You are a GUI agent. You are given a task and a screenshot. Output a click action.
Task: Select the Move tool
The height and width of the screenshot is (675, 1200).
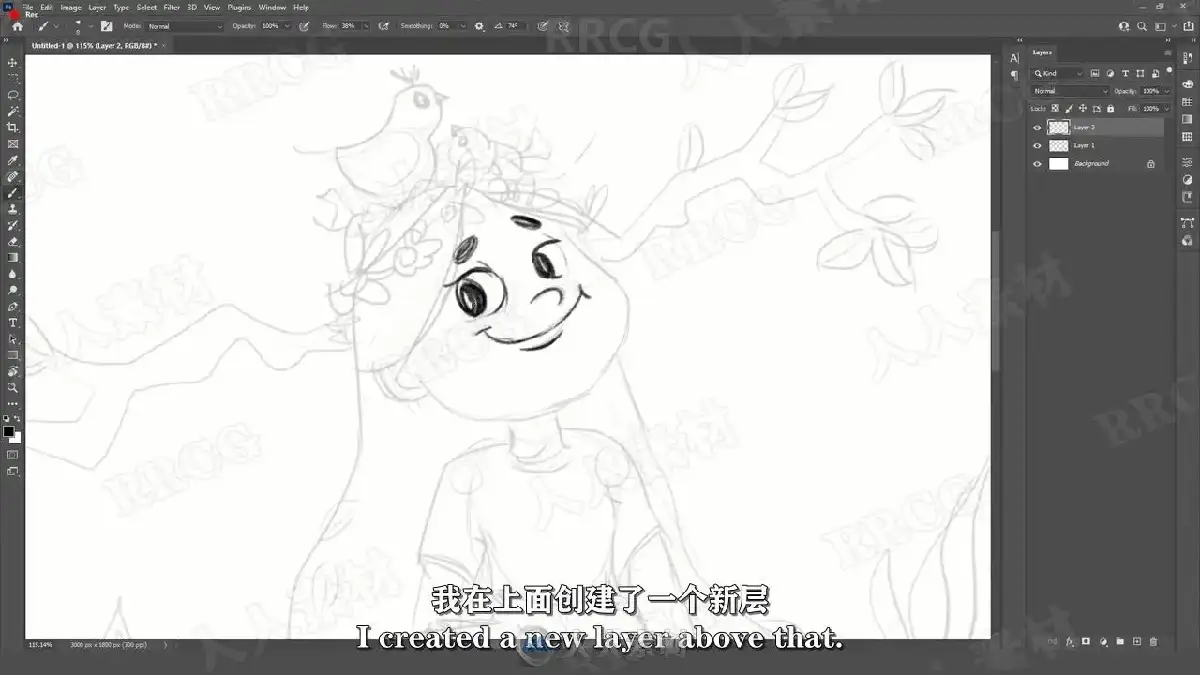coord(13,62)
